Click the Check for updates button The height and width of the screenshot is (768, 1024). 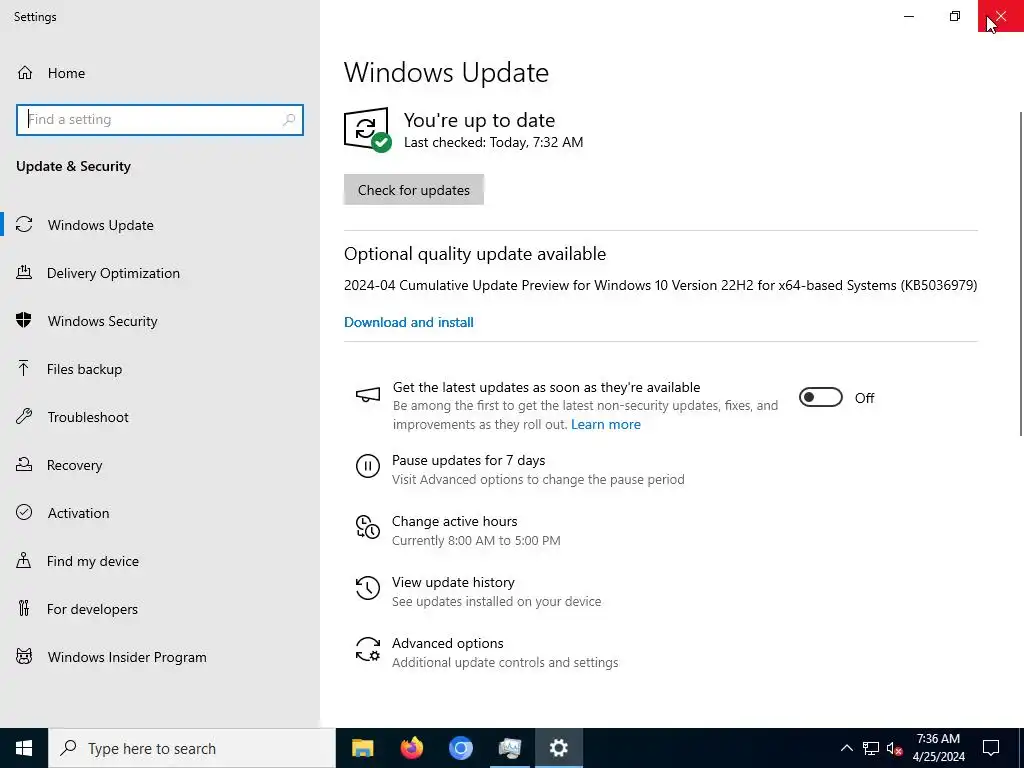pyautogui.click(x=413, y=189)
